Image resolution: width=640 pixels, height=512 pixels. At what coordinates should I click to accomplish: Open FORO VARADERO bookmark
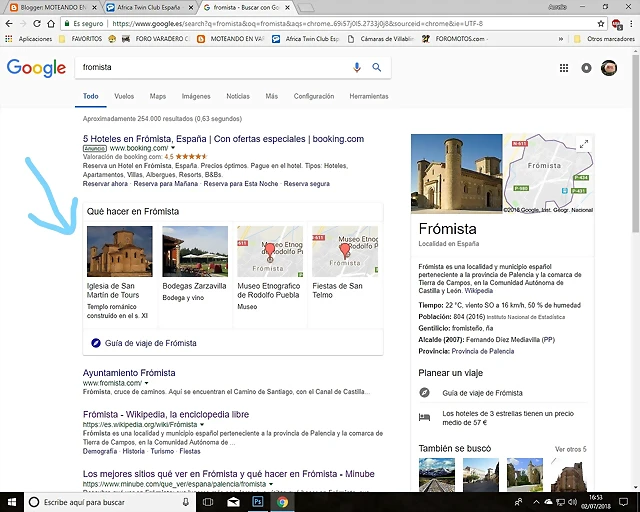tap(157, 39)
